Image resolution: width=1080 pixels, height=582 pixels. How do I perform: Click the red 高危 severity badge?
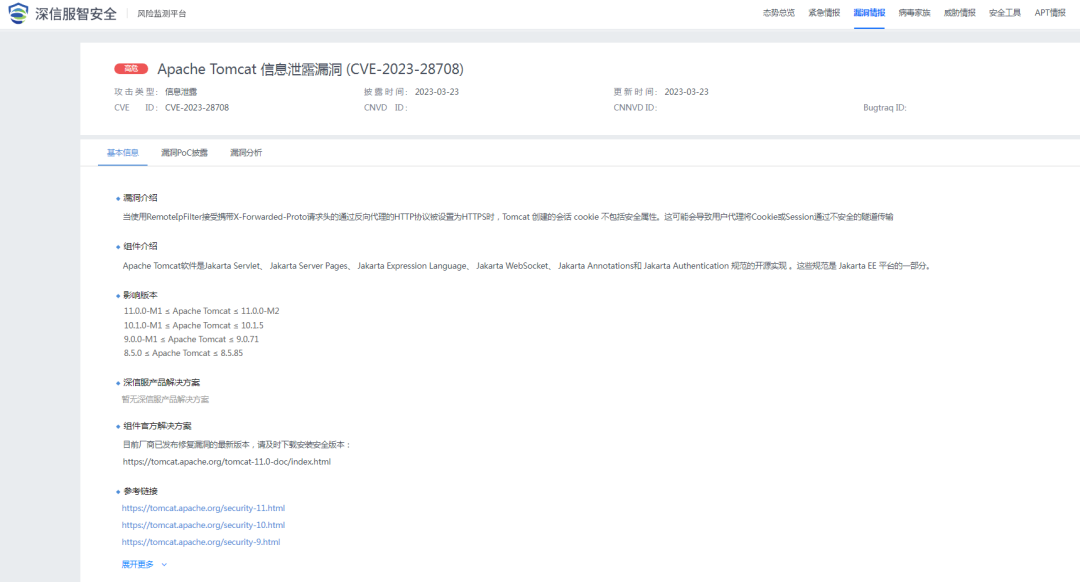click(x=131, y=69)
